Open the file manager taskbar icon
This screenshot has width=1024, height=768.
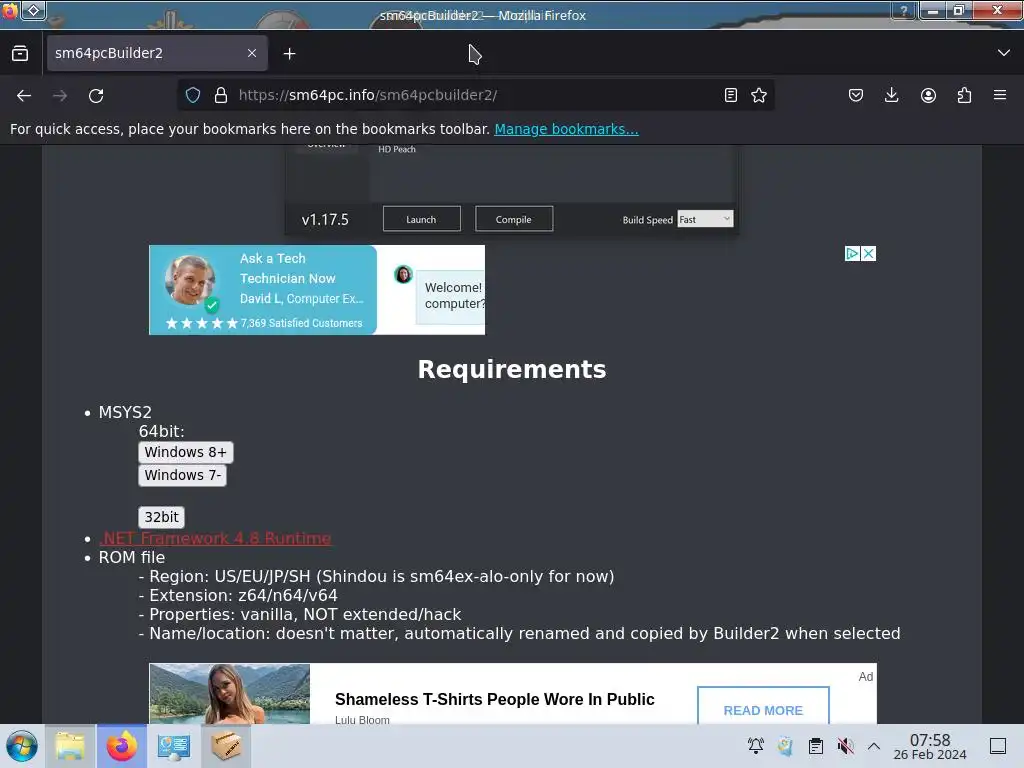click(70, 746)
